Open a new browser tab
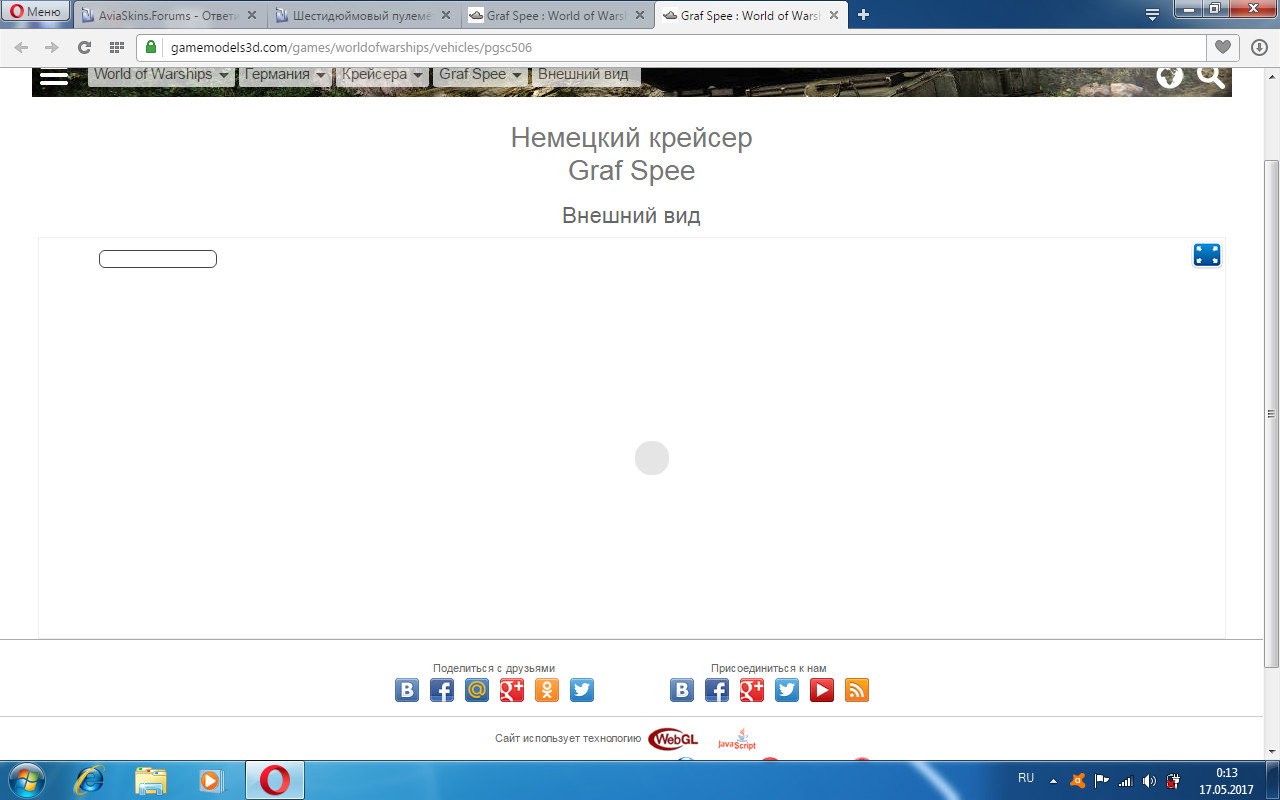Image resolution: width=1280 pixels, height=800 pixels. pyautogui.click(x=864, y=14)
